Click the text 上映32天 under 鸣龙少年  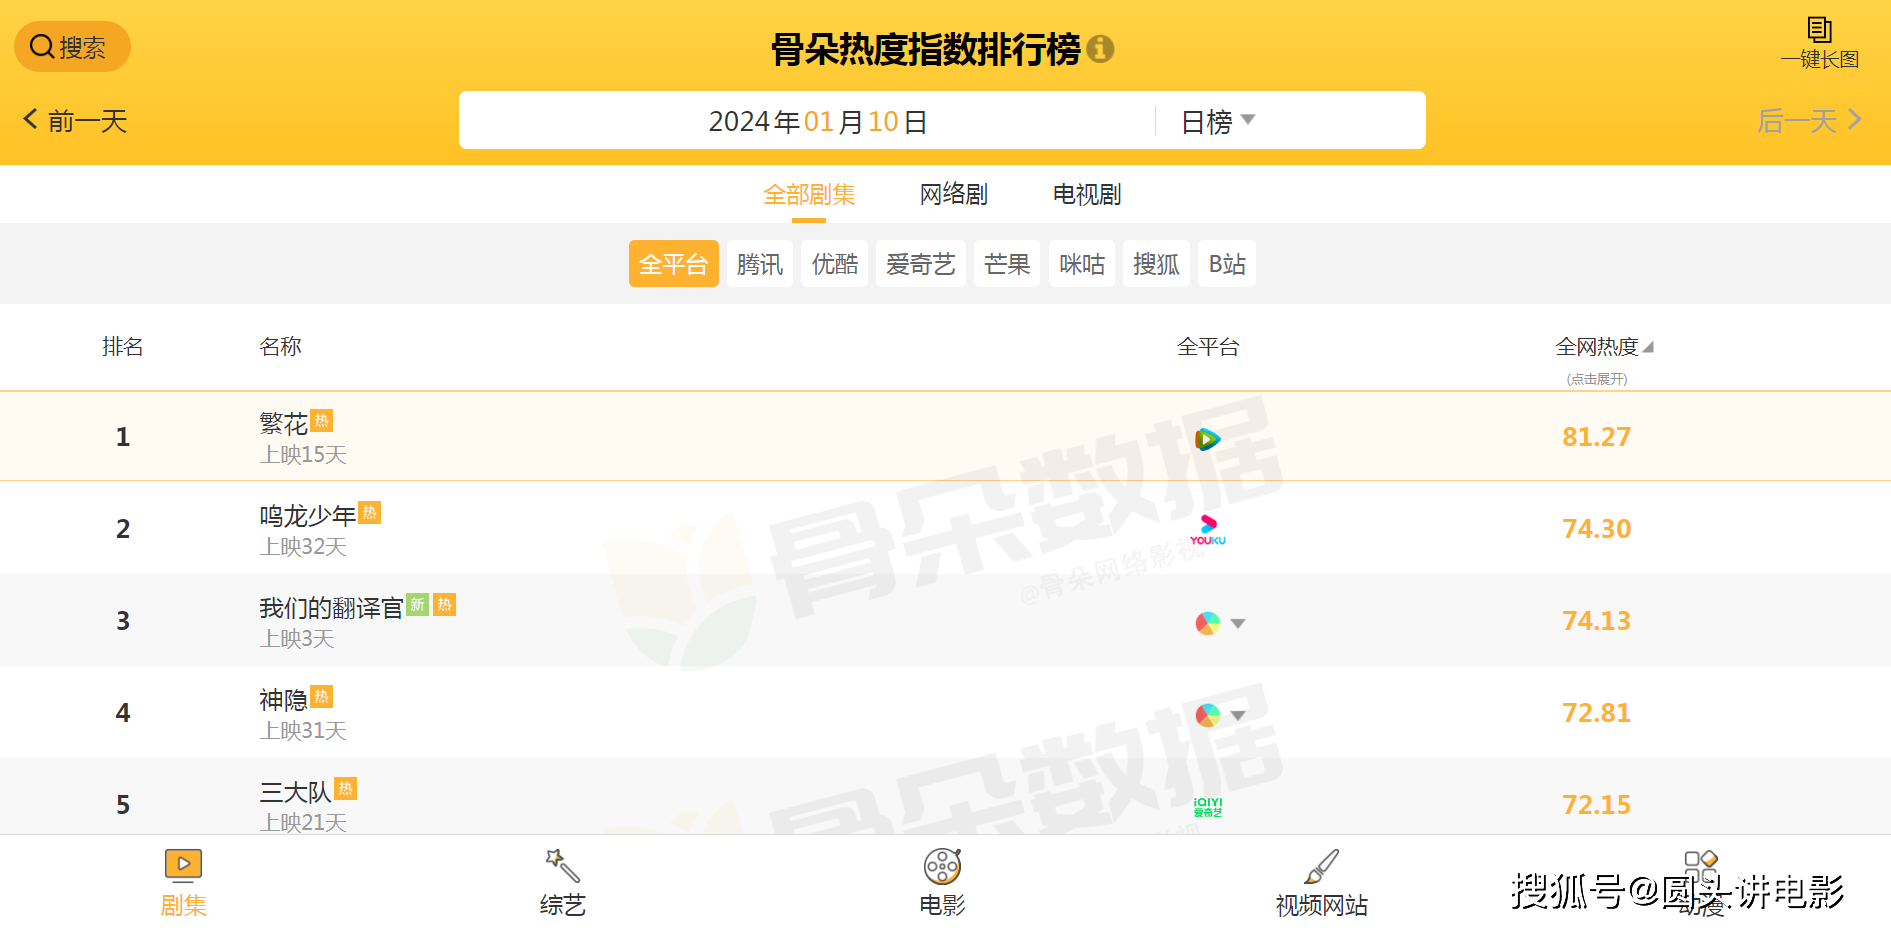click(303, 547)
